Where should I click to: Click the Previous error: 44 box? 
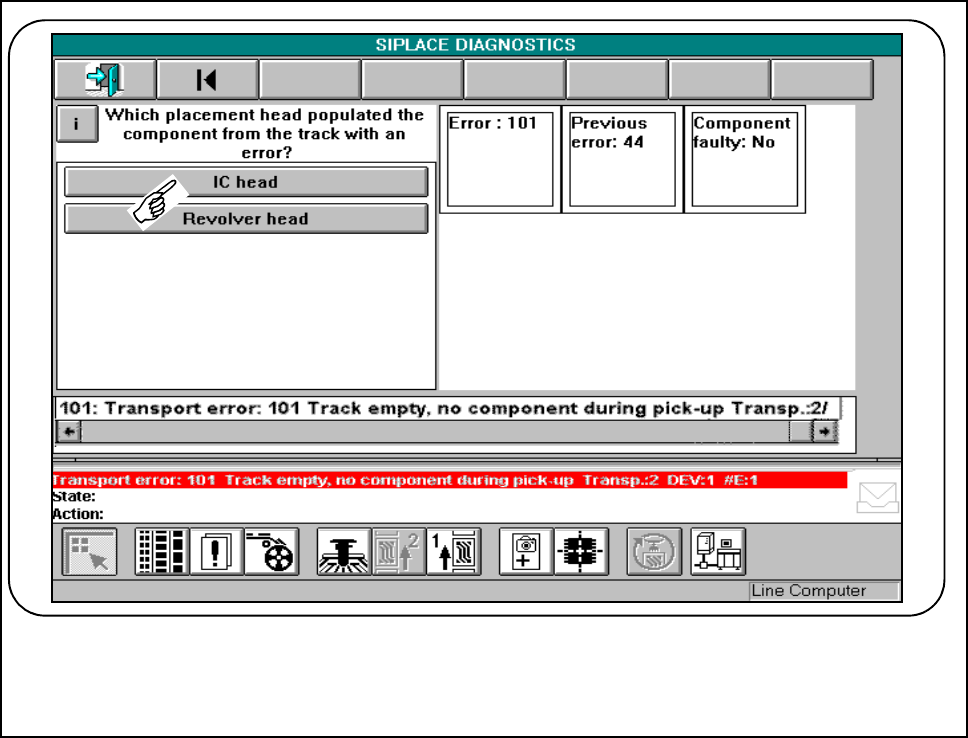pyautogui.click(x=622, y=159)
